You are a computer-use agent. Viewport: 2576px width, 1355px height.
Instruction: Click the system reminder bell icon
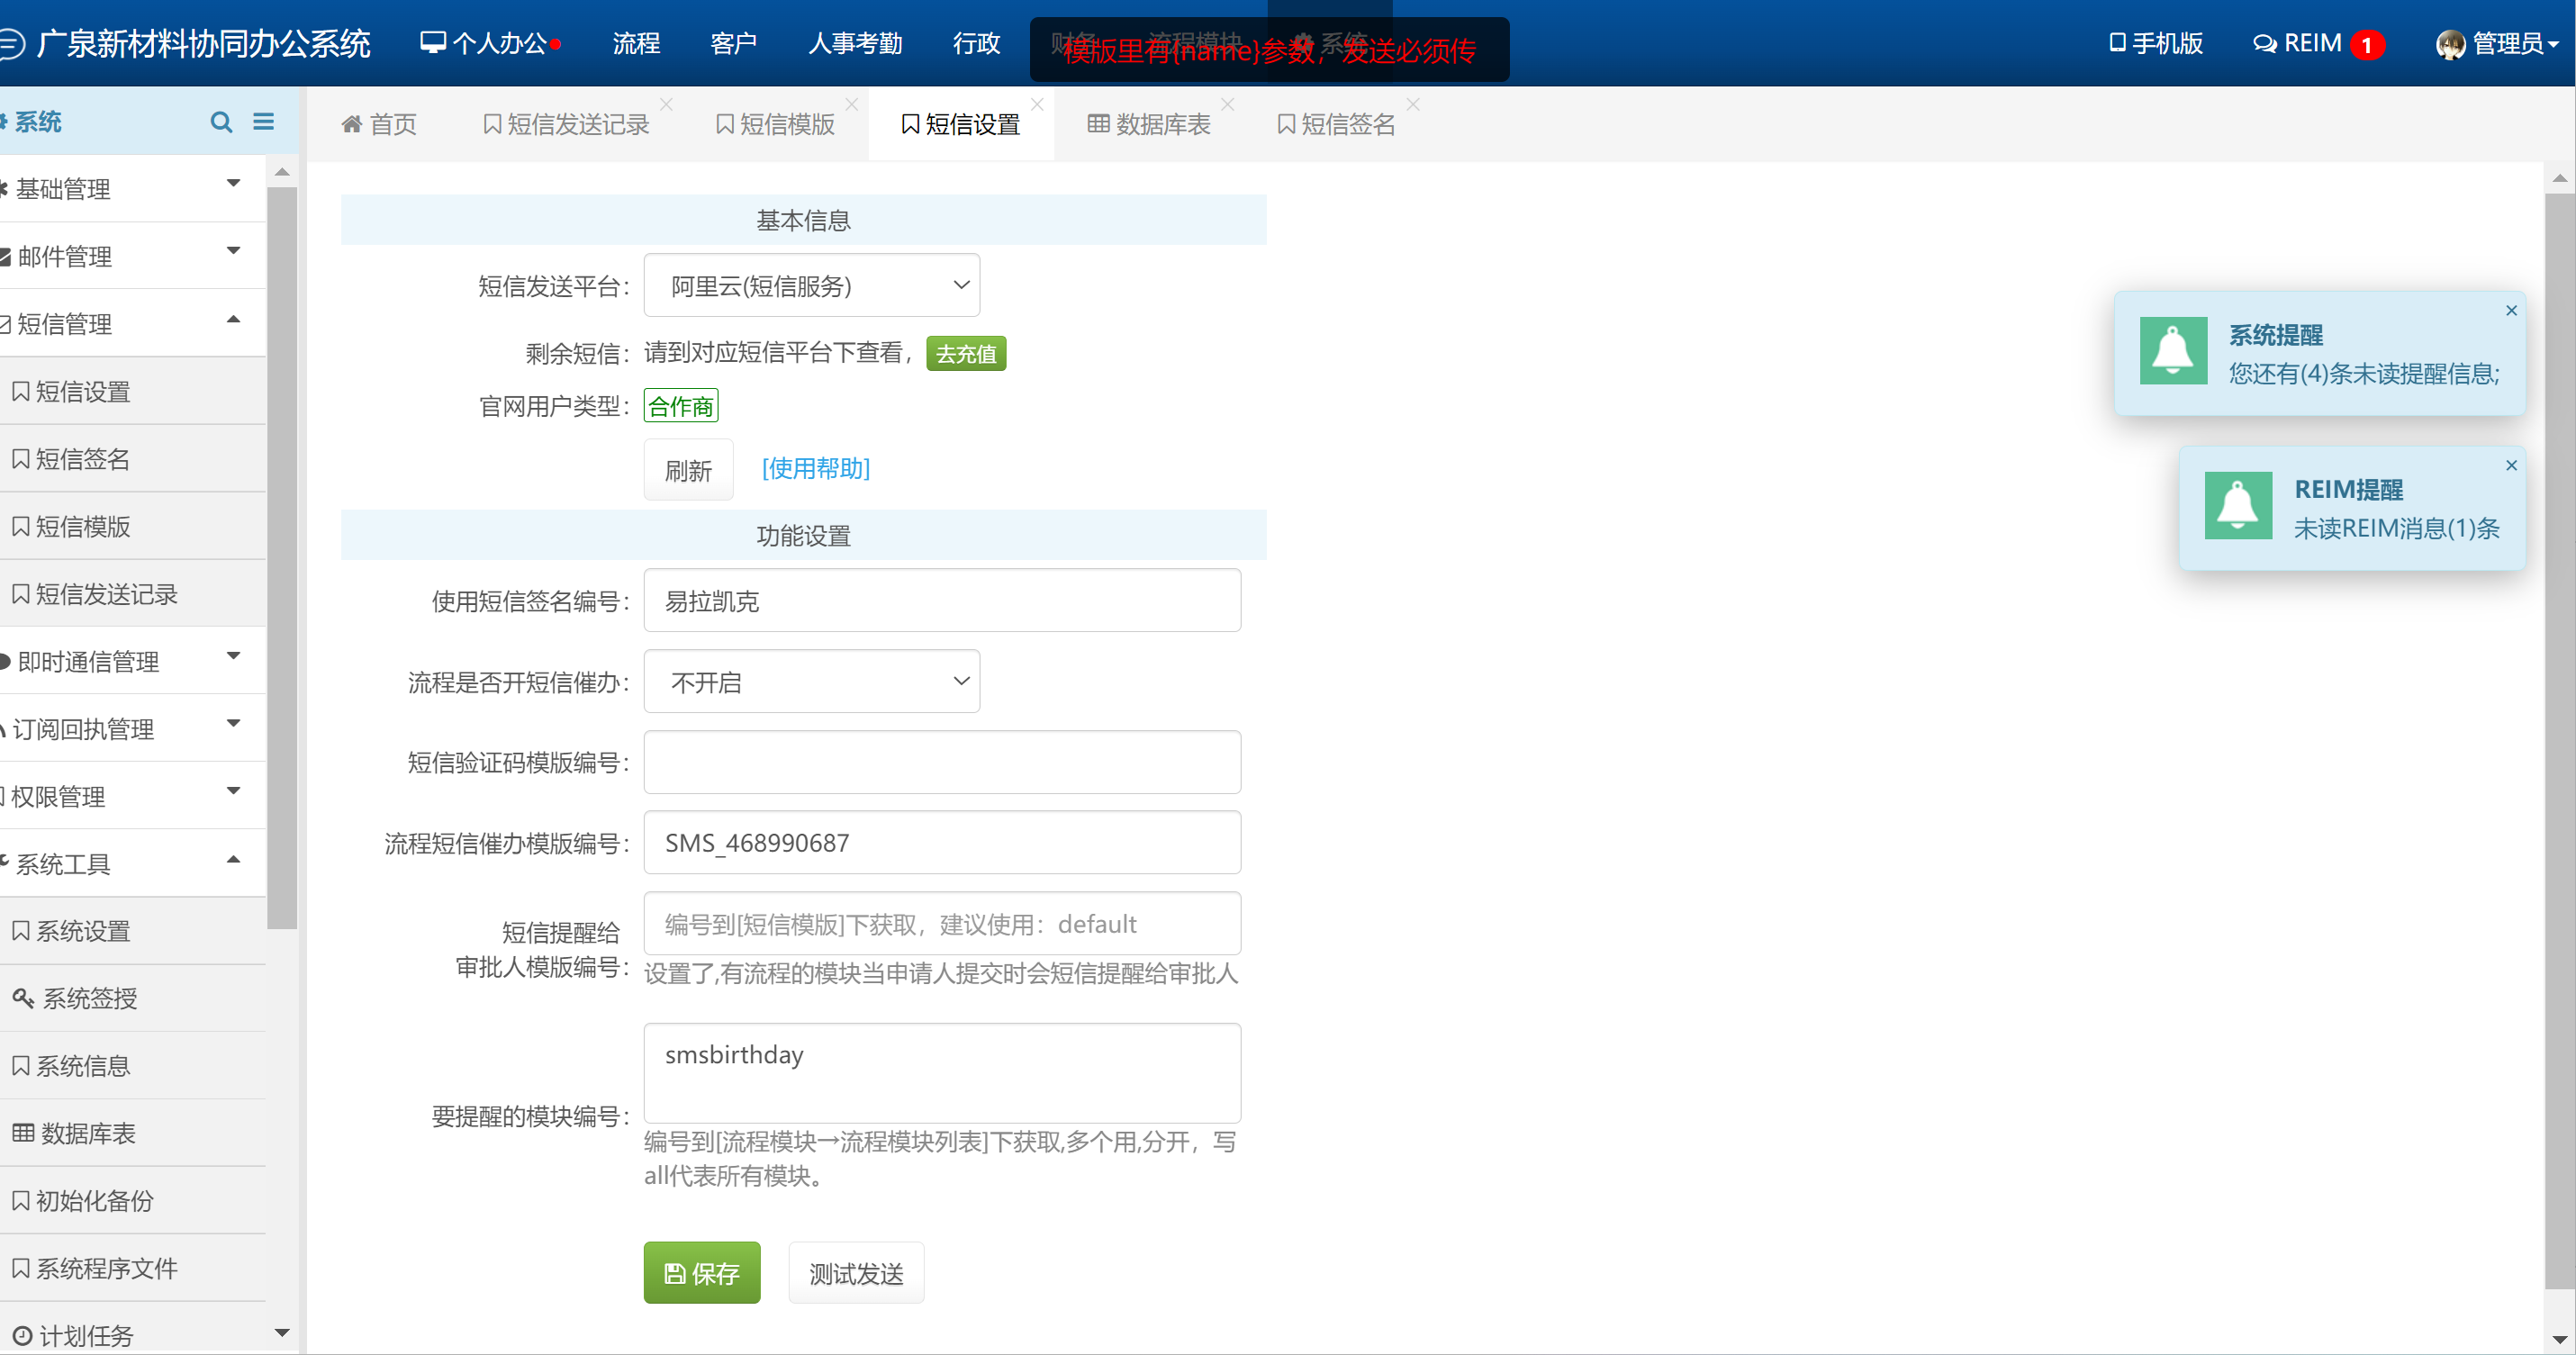[2173, 351]
